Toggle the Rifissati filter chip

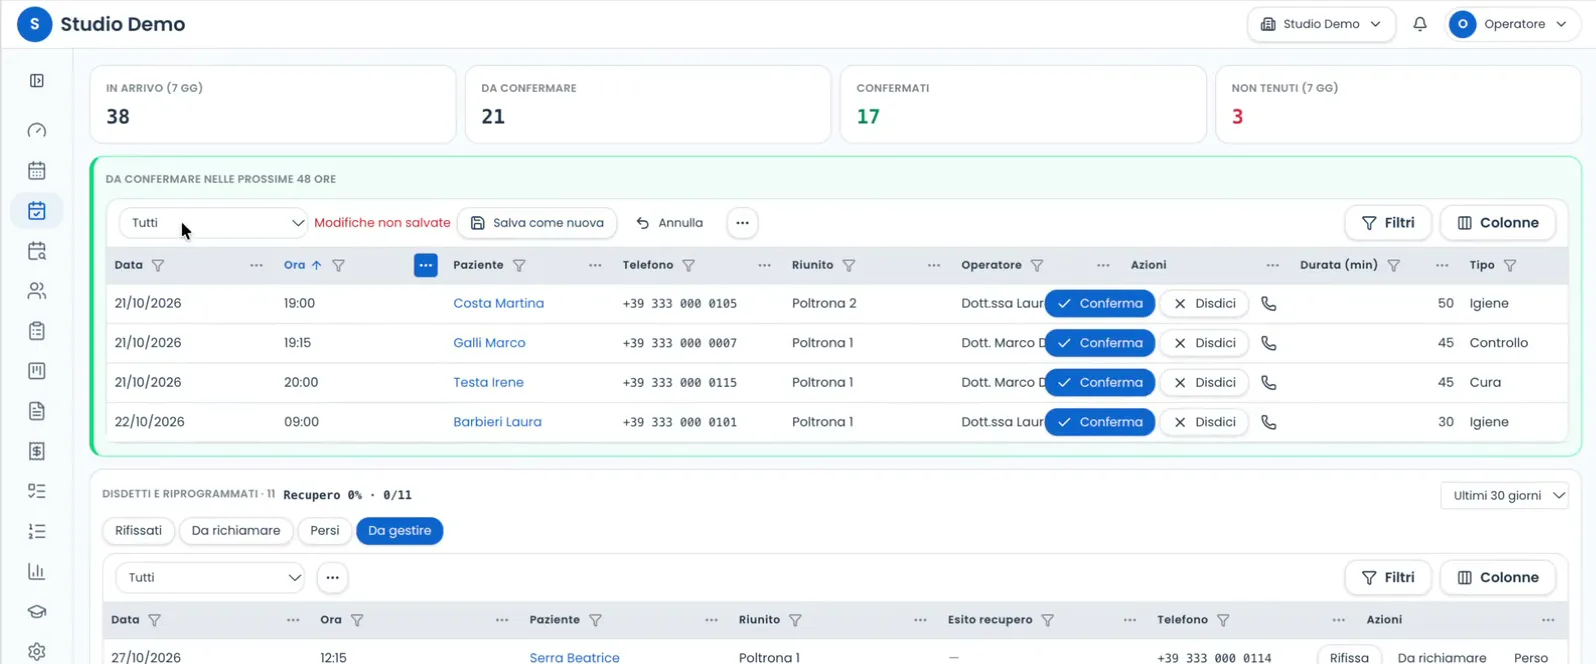(x=138, y=530)
